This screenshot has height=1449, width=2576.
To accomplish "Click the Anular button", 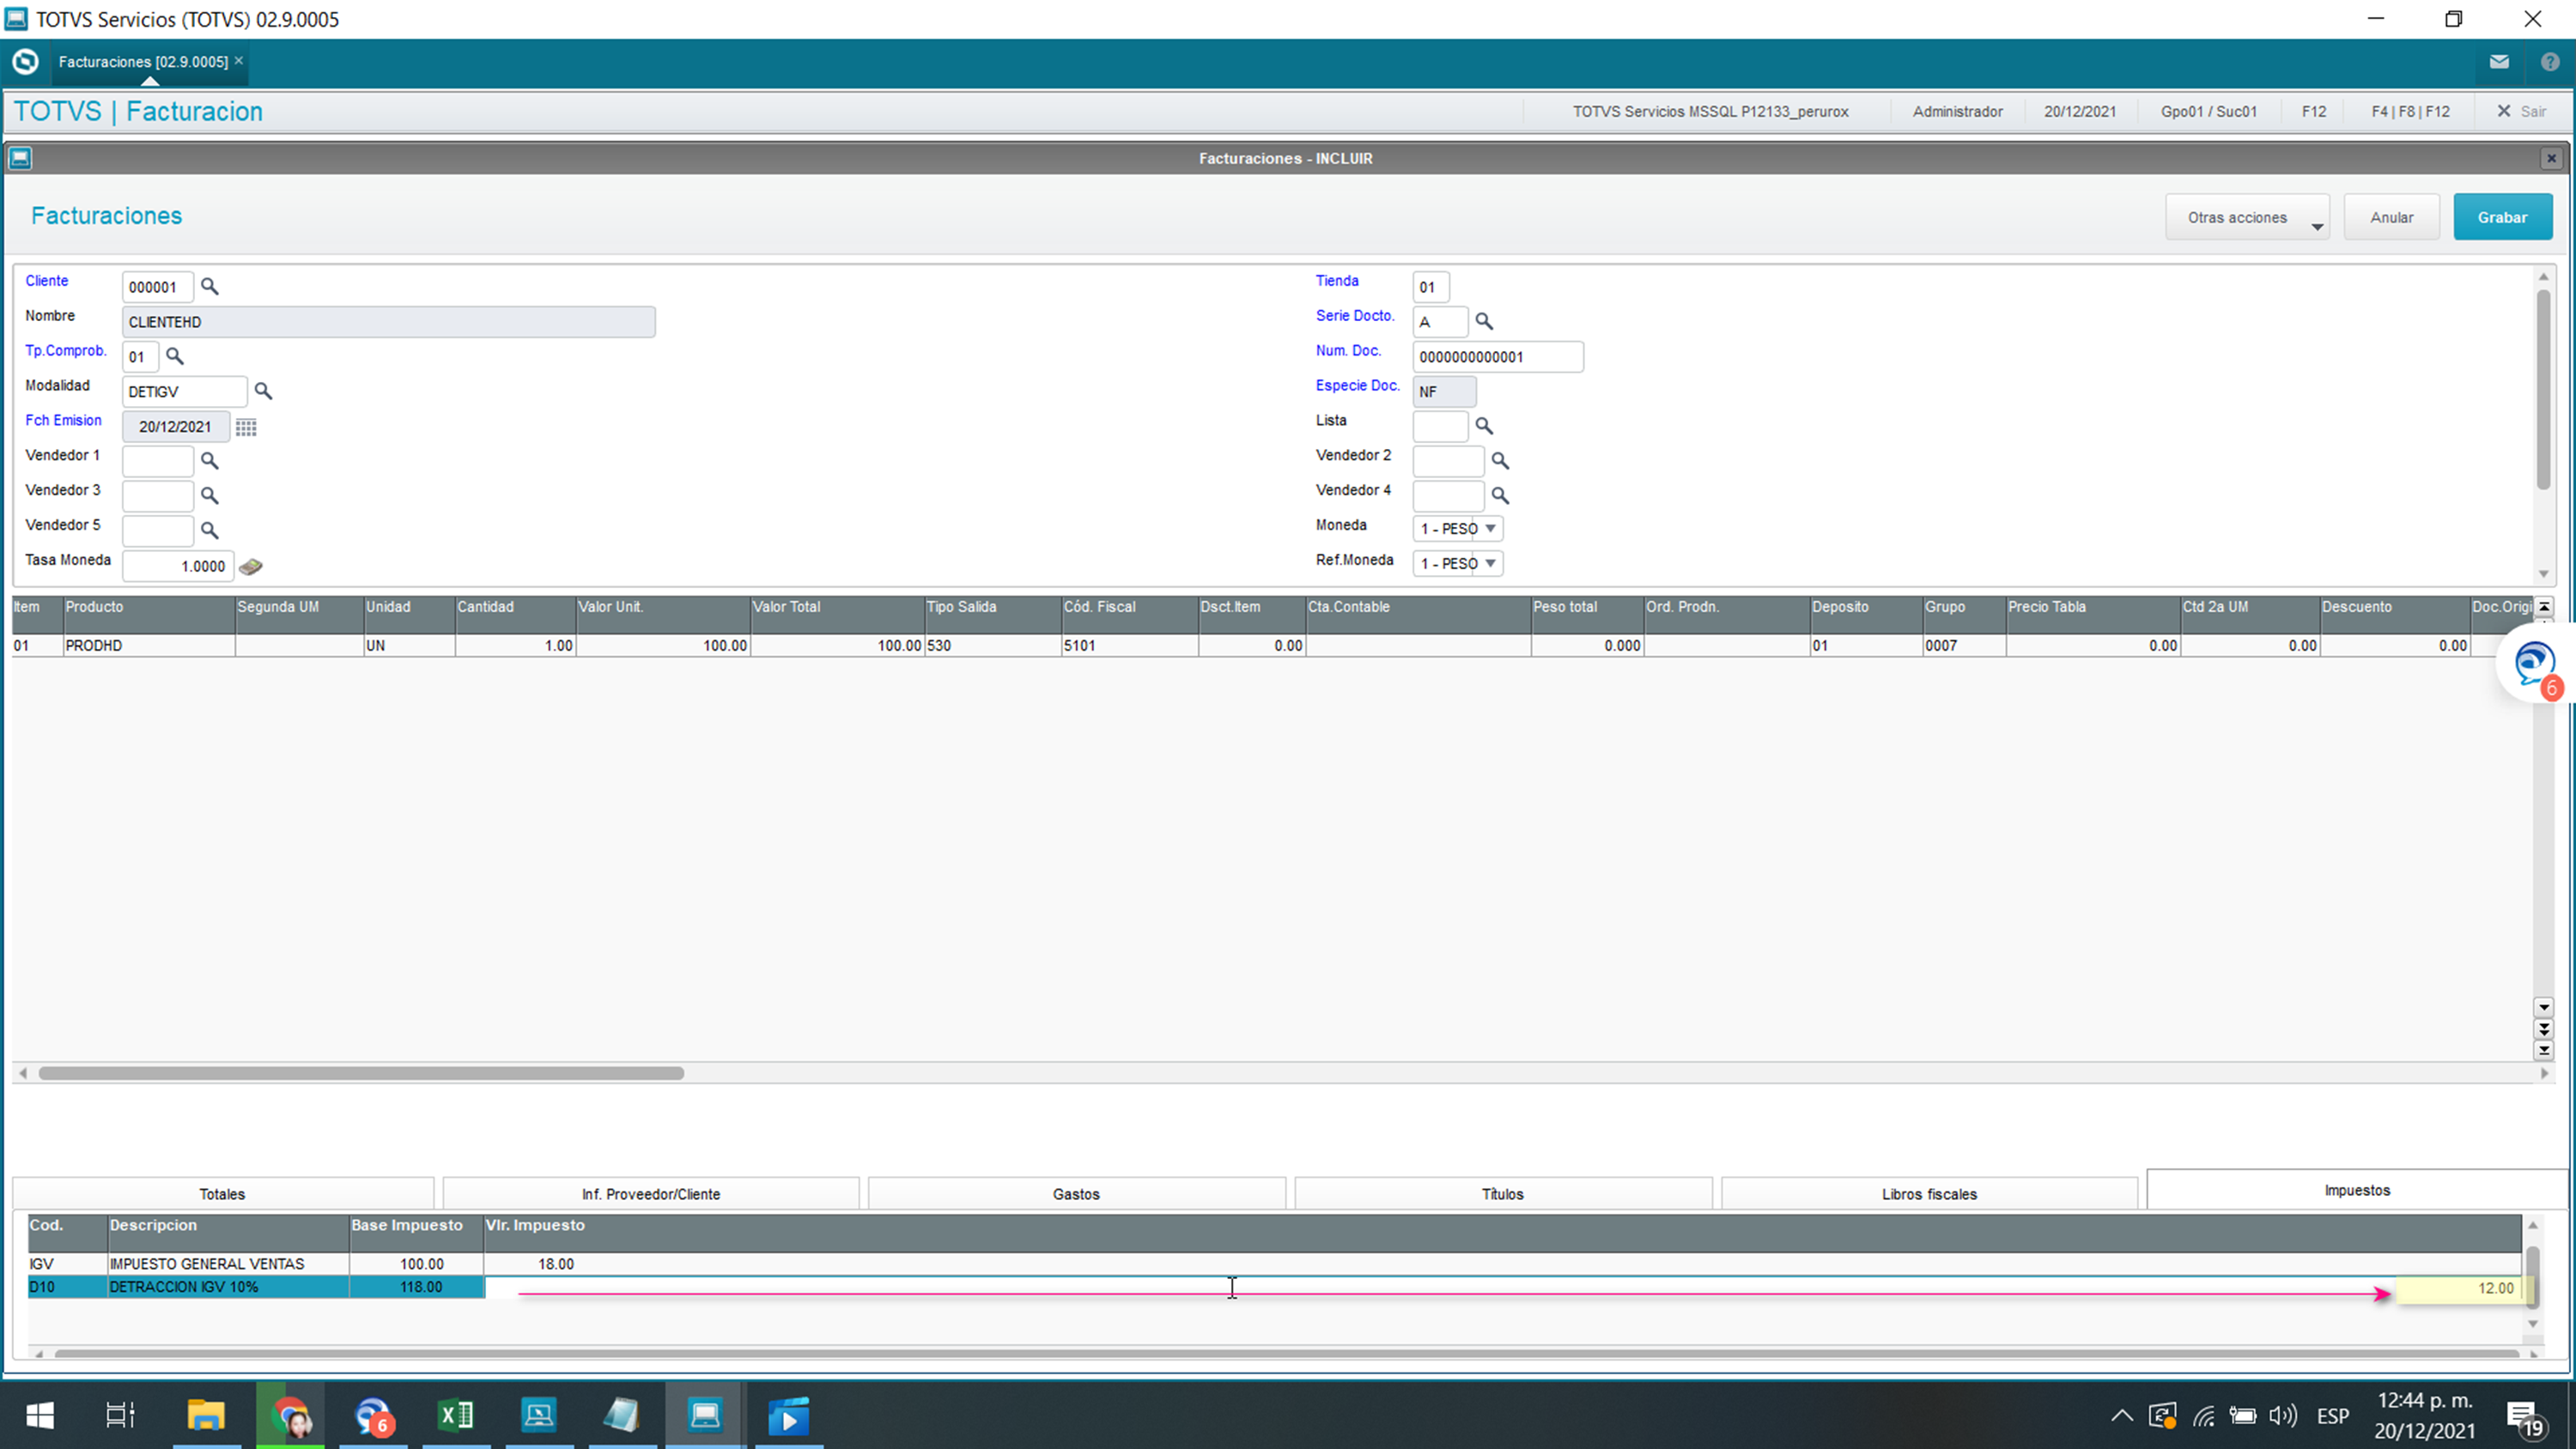I will click(x=2391, y=217).
